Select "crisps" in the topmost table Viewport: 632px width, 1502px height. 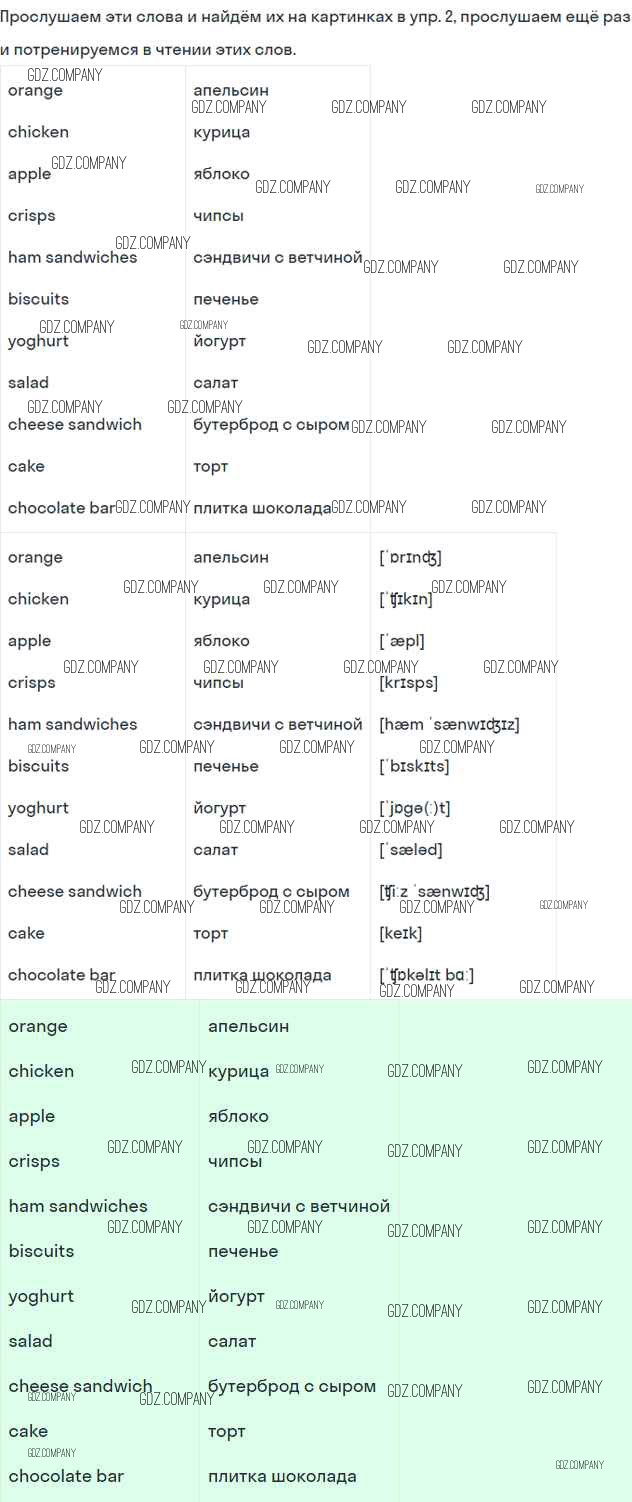[32, 216]
